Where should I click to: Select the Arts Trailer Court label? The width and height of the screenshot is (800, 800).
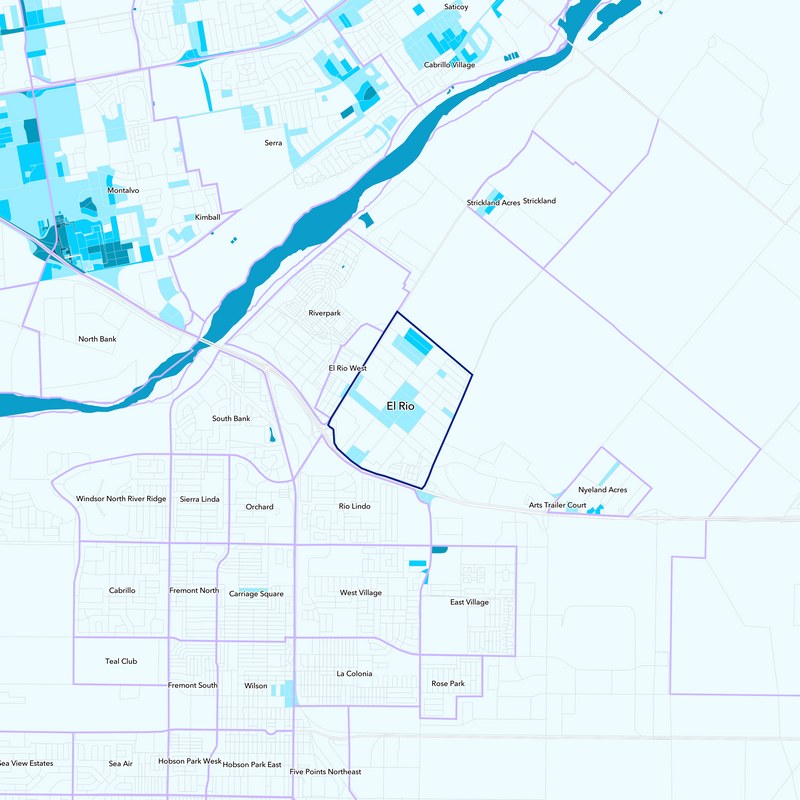click(557, 506)
